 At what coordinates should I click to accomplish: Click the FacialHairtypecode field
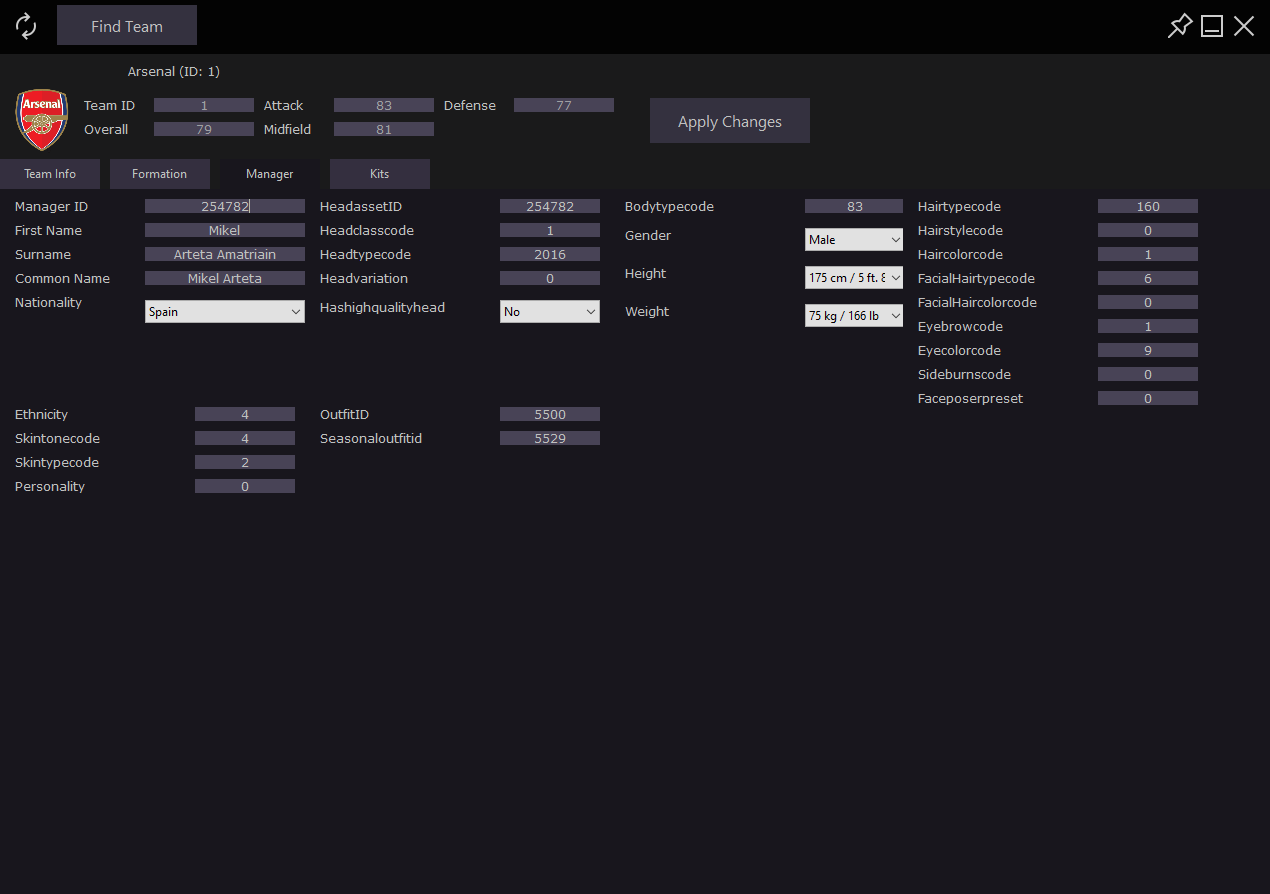[x=1148, y=278]
